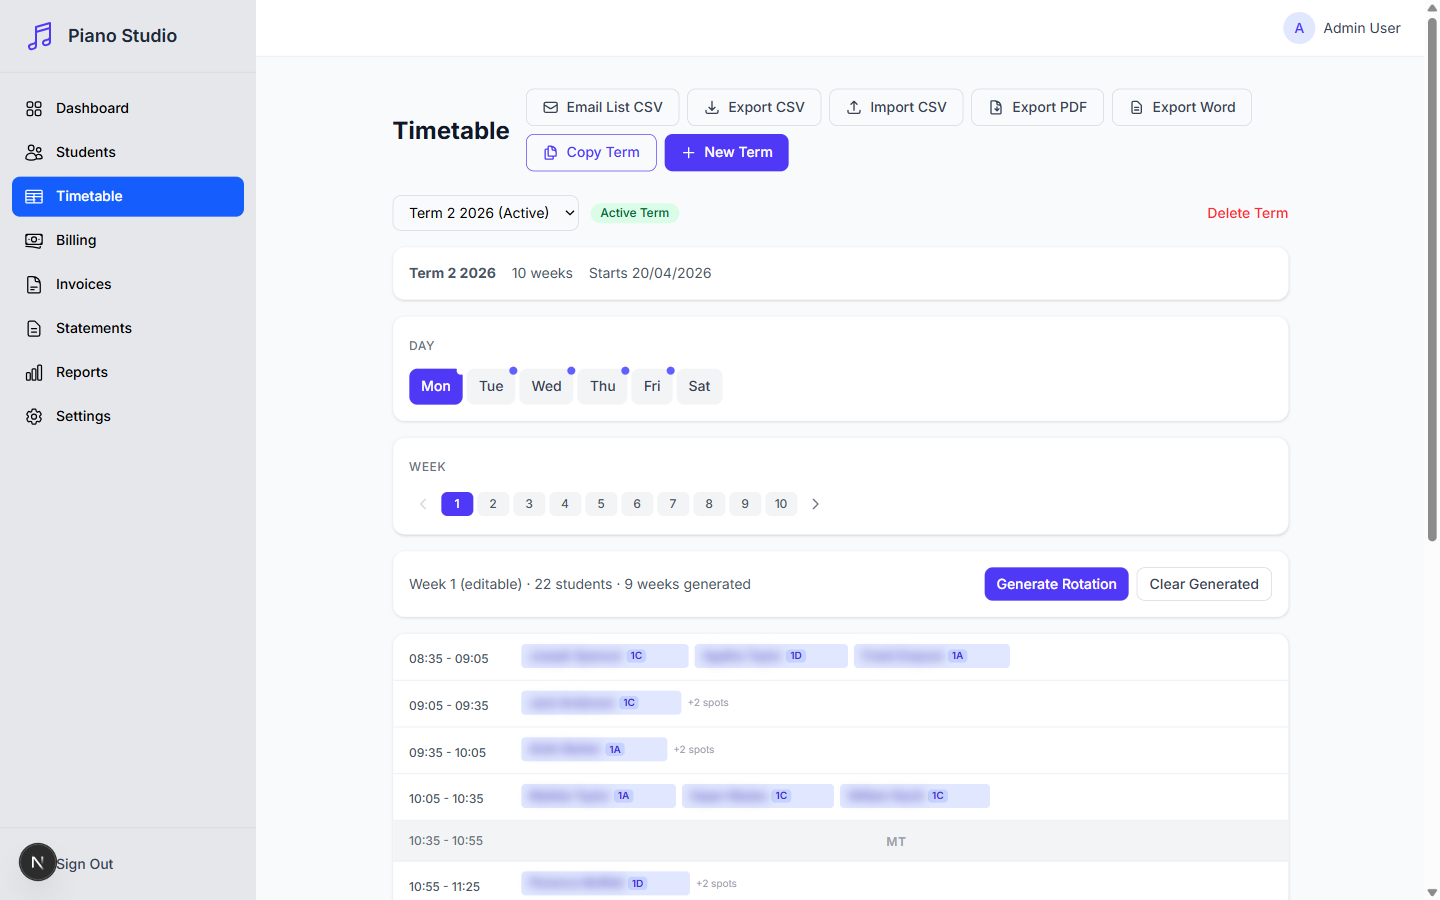This screenshot has height=900, width=1440.
Task: Export timetable to Word
Action: click(1182, 107)
